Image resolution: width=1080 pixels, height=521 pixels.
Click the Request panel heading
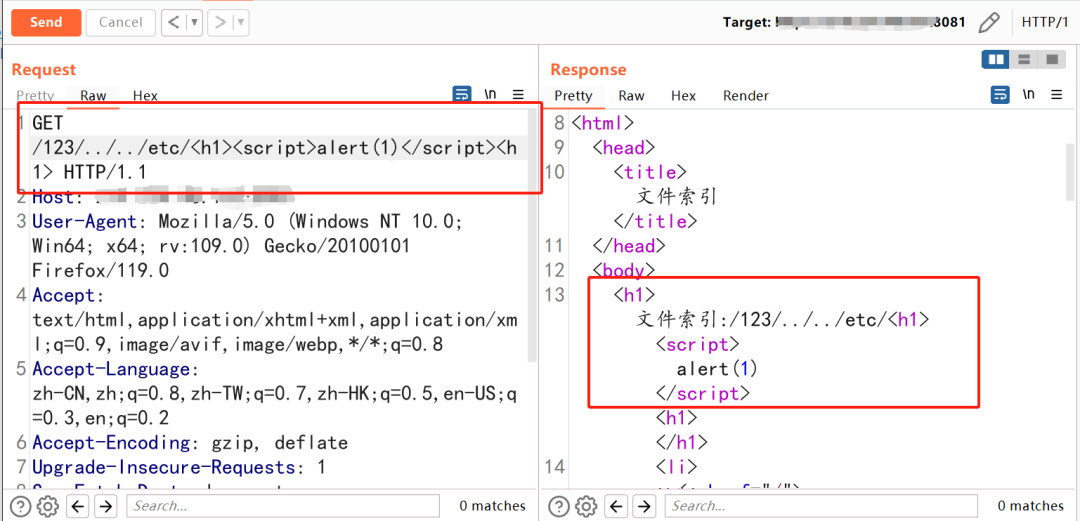[x=44, y=70]
